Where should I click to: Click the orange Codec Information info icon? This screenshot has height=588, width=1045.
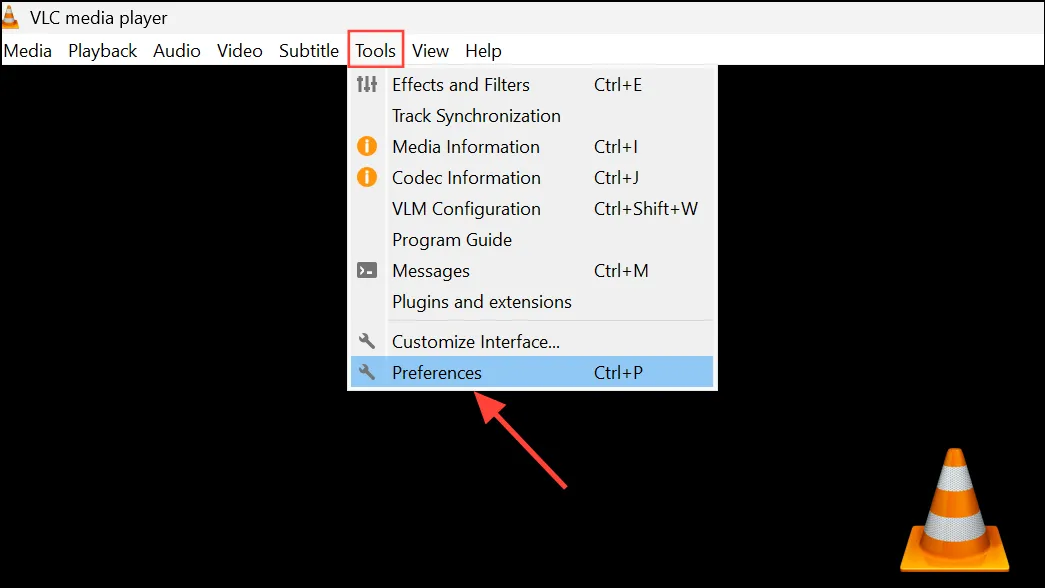pyautogui.click(x=367, y=177)
